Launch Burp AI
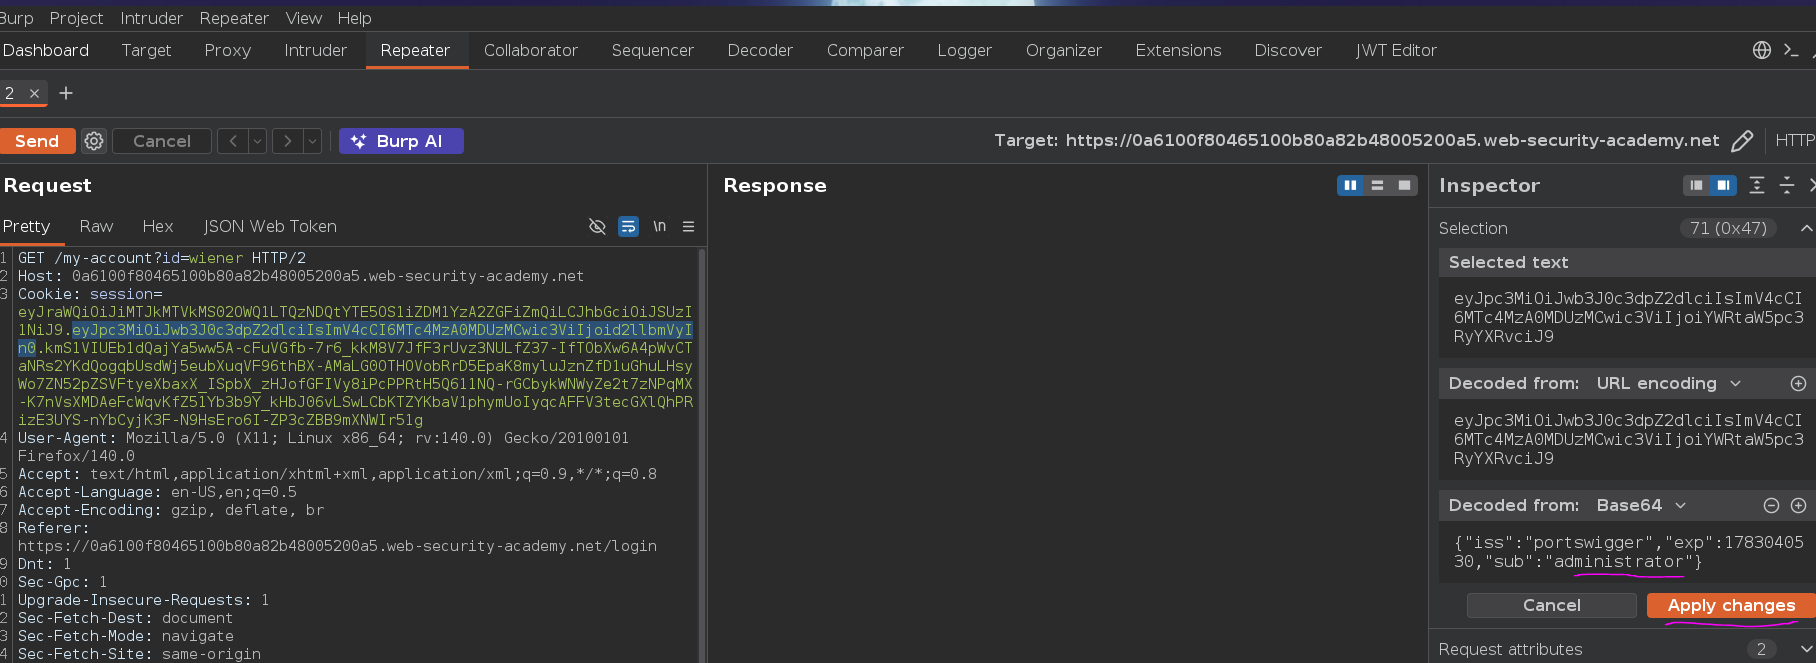The width and height of the screenshot is (1816, 663). click(401, 141)
